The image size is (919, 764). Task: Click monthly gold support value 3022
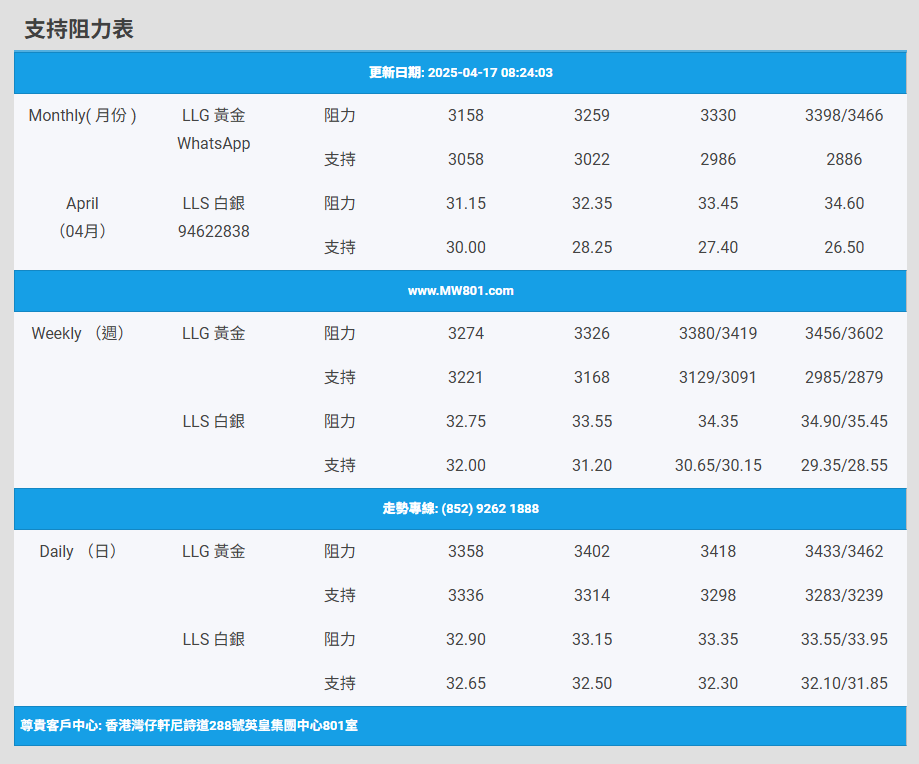(x=592, y=159)
